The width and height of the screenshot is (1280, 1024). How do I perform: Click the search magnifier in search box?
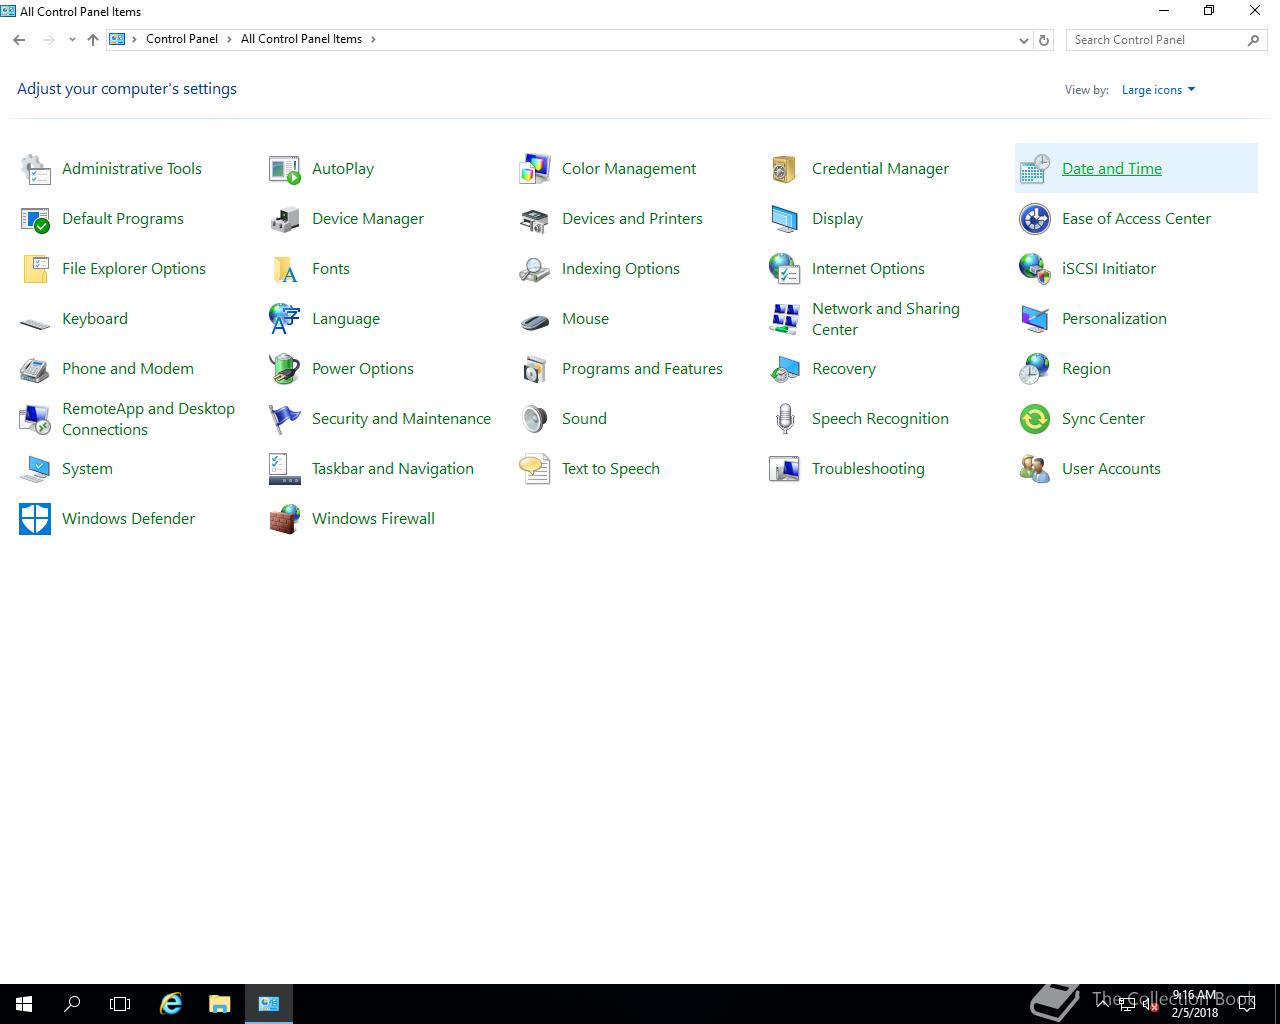[1254, 40]
